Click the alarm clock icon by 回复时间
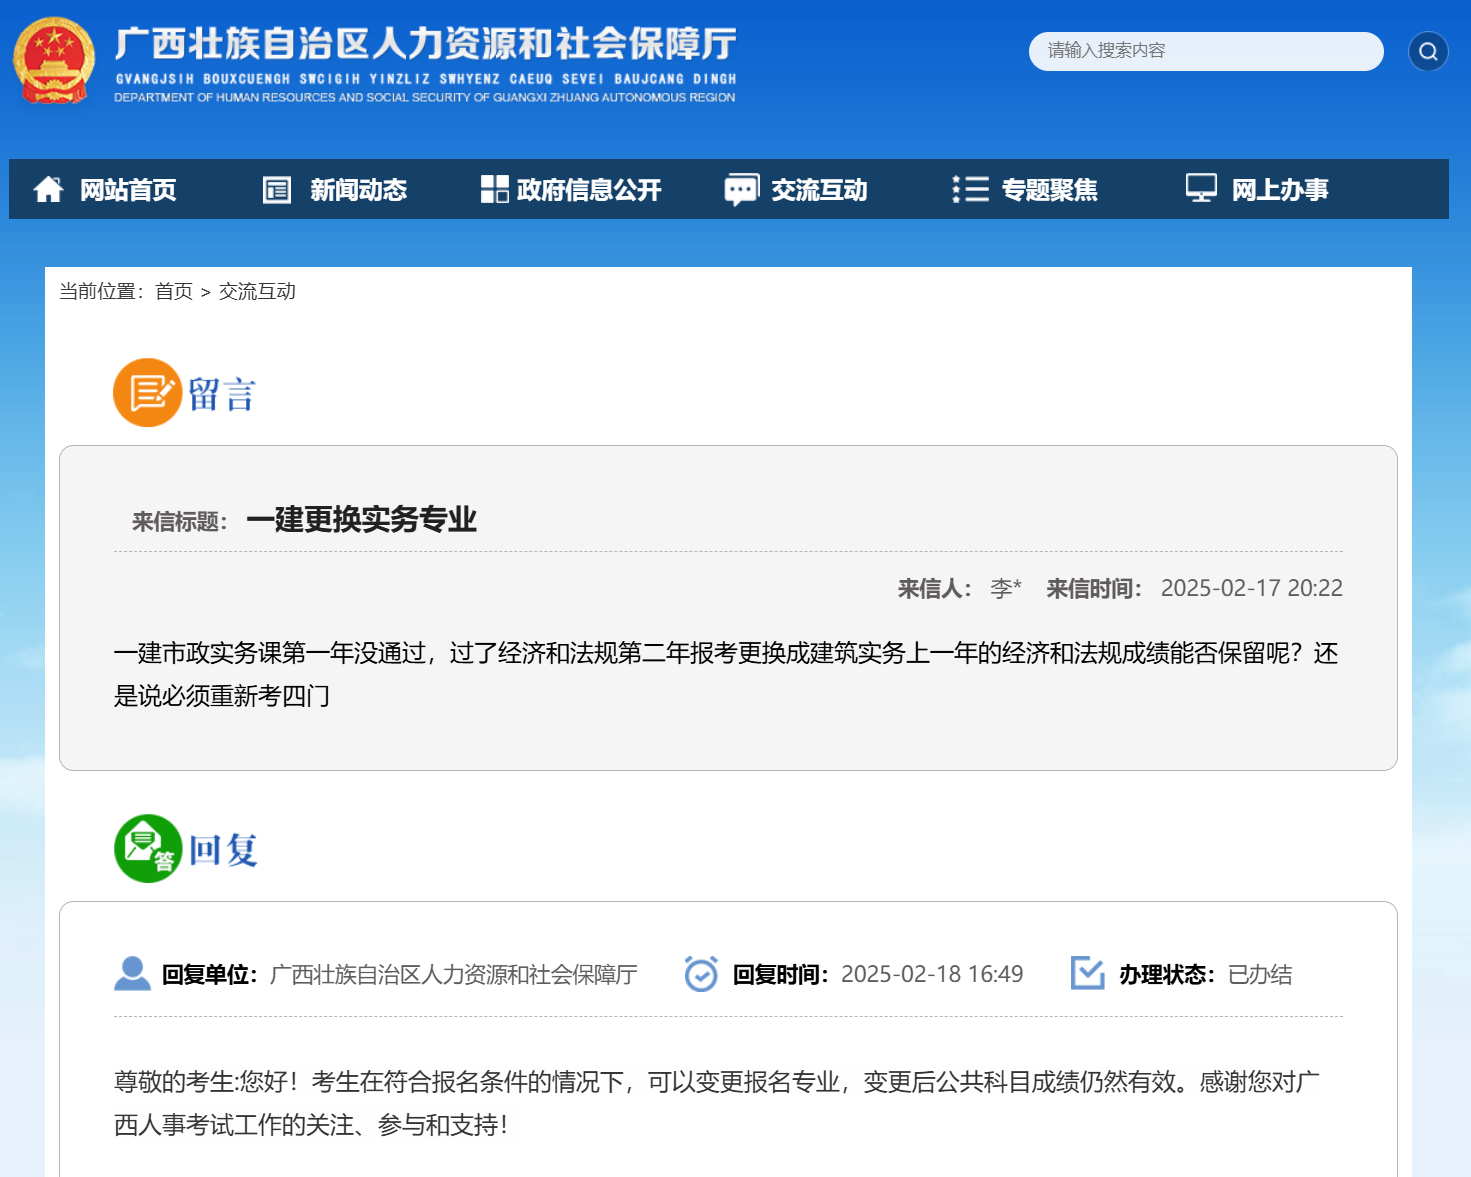The height and width of the screenshot is (1177, 1471). (701, 974)
